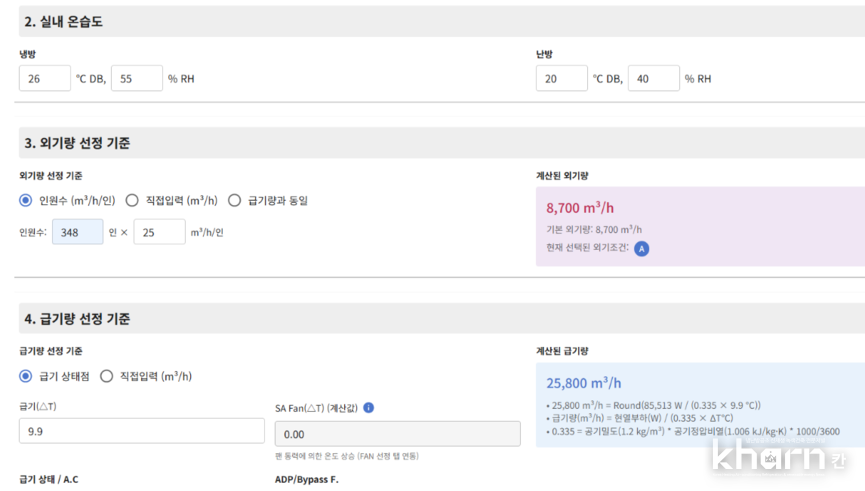The height and width of the screenshot is (491, 865).
Task: Click the '4. 급기량 선정 기준' section header
Action: [77, 319]
